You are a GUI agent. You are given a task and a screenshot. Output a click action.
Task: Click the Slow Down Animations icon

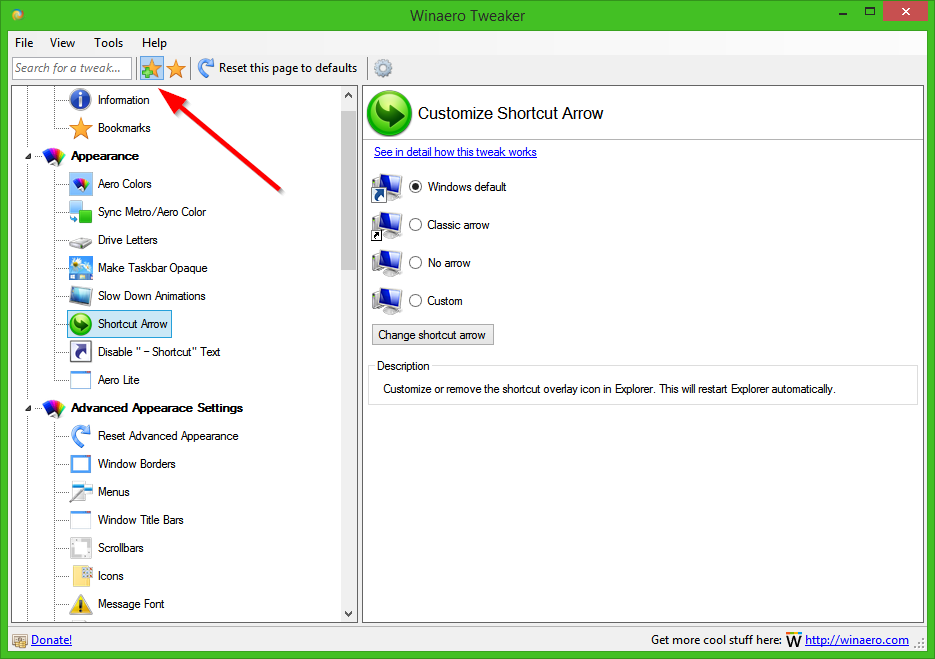click(x=81, y=296)
